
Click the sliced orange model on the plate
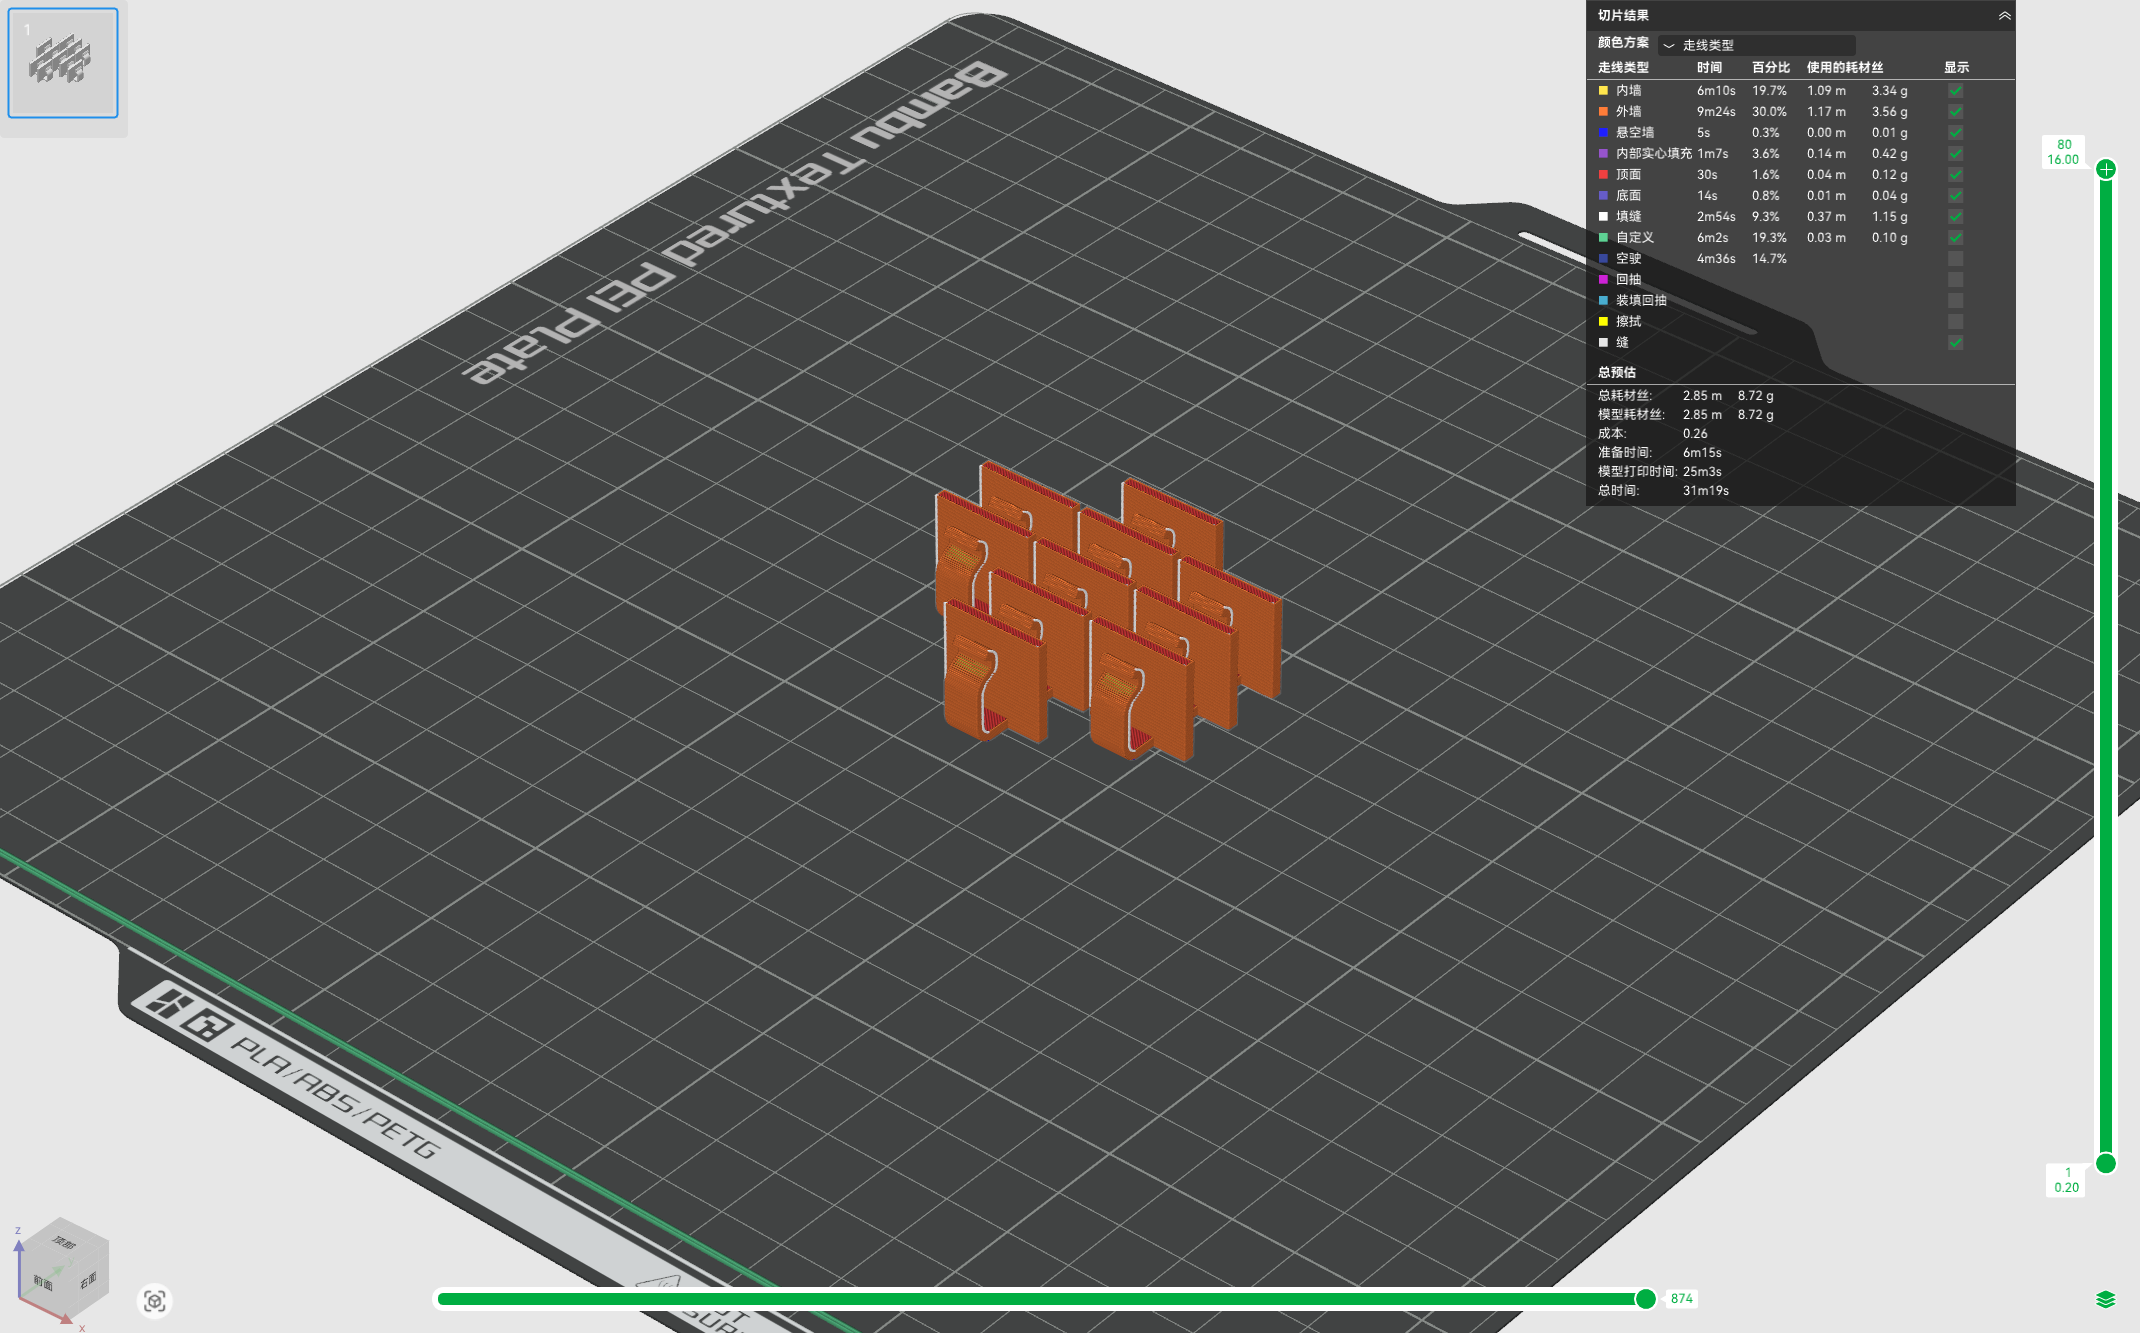click(1108, 610)
